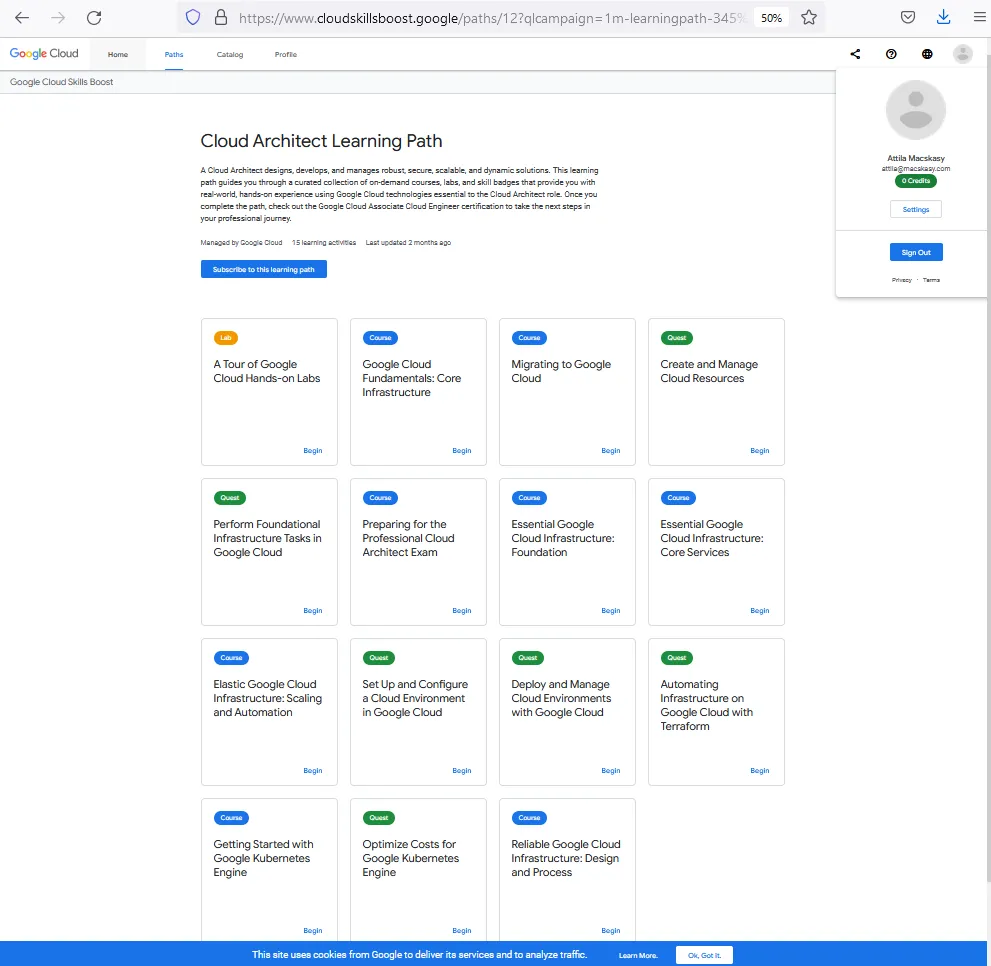The height and width of the screenshot is (966, 991).
Task: Open tracking protection shield icon
Action: click(x=193, y=18)
